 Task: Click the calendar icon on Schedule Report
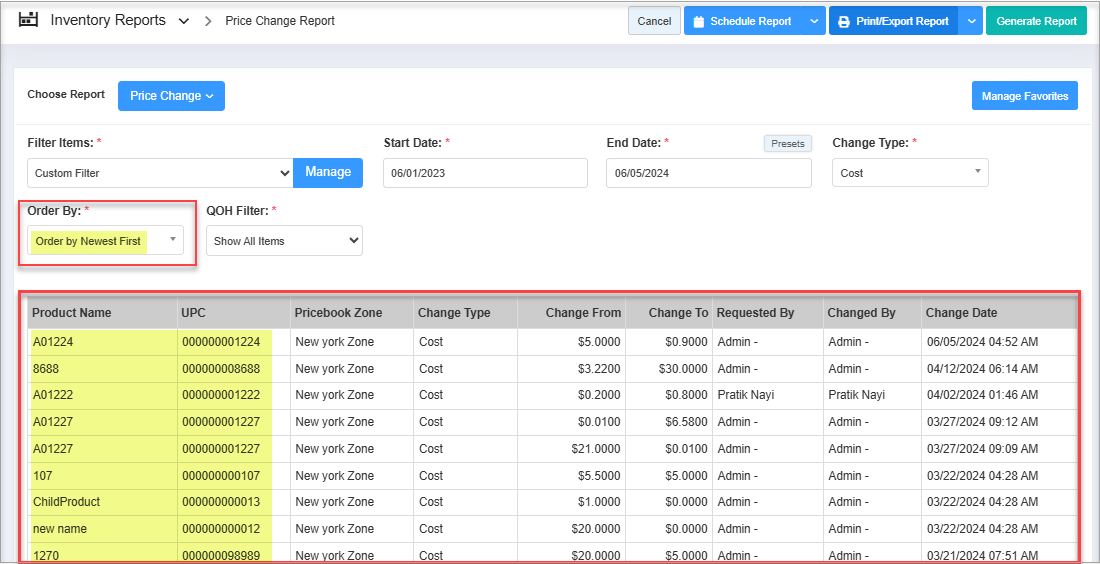[699, 21]
